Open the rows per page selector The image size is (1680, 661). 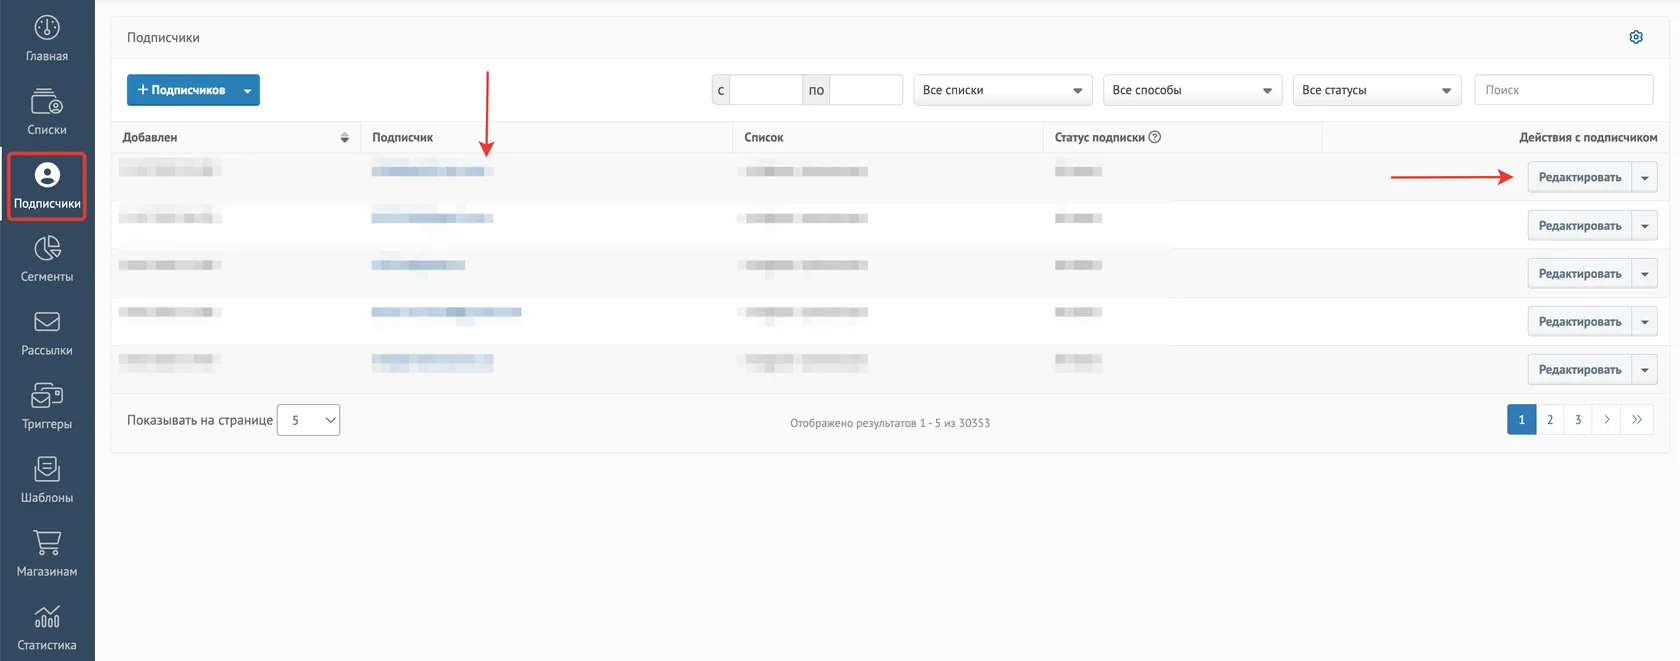tap(308, 420)
